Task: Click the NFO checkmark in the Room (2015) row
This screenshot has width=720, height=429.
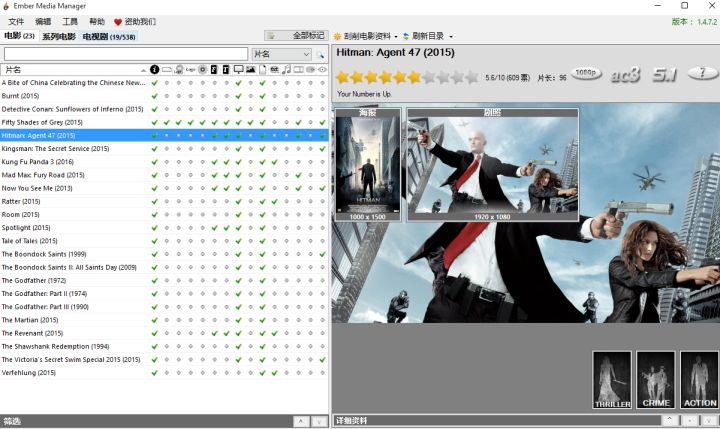Action: [x=155, y=214]
